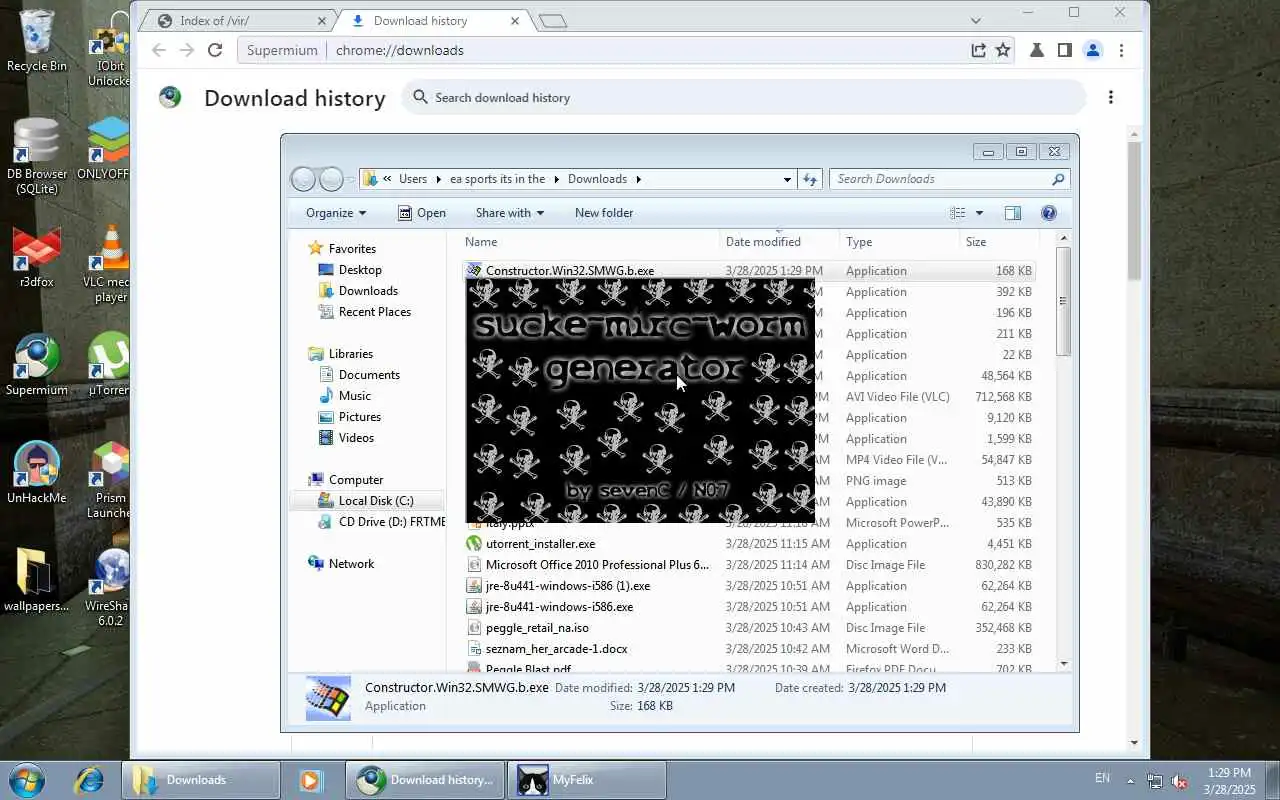Select Downloads in the navigation pane
The height and width of the screenshot is (800, 1280).
tap(358, 291)
